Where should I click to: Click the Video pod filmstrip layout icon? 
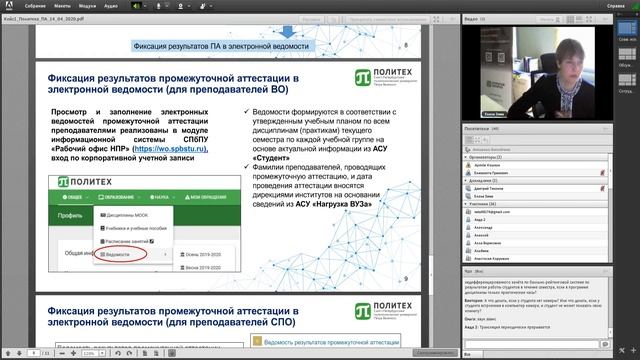coord(579,19)
